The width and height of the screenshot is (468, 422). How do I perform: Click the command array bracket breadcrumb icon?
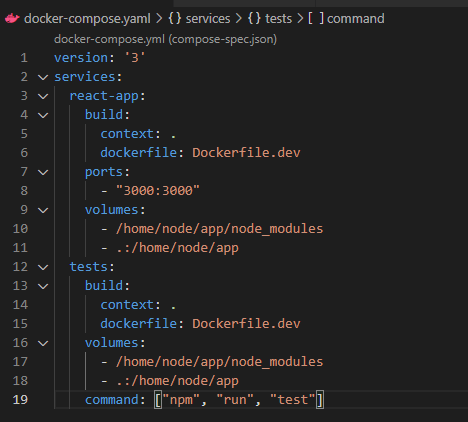click(x=315, y=18)
